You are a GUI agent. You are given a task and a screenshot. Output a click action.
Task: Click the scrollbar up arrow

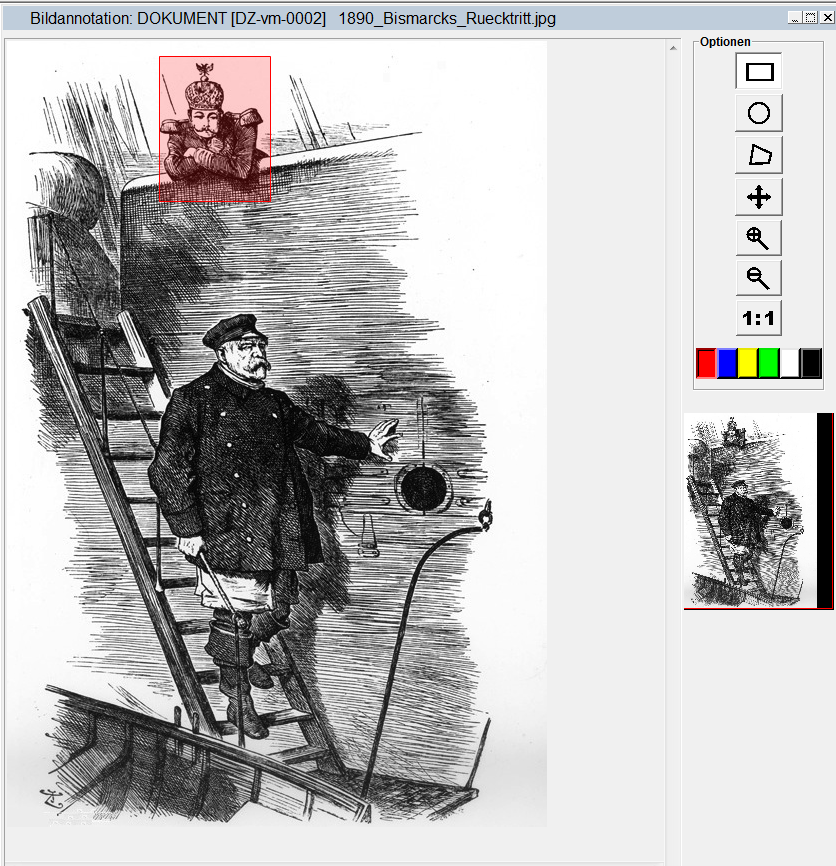point(674,46)
